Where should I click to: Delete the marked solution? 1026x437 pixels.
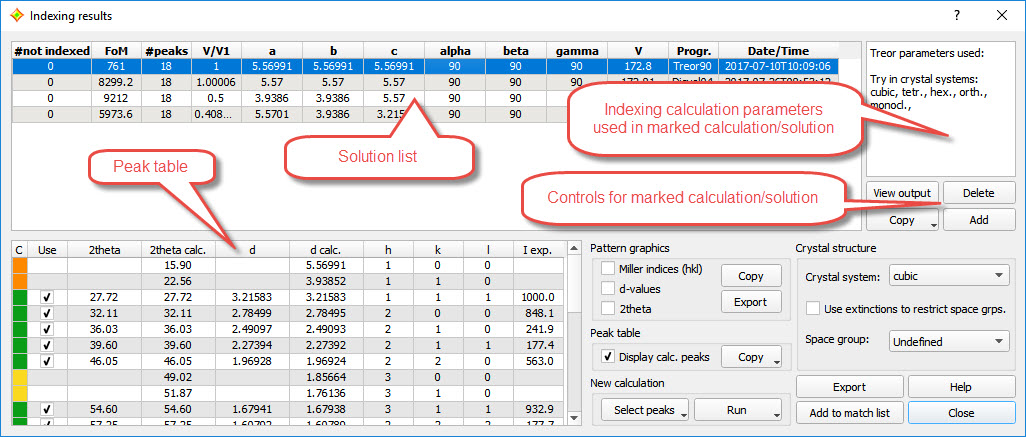[x=978, y=193]
